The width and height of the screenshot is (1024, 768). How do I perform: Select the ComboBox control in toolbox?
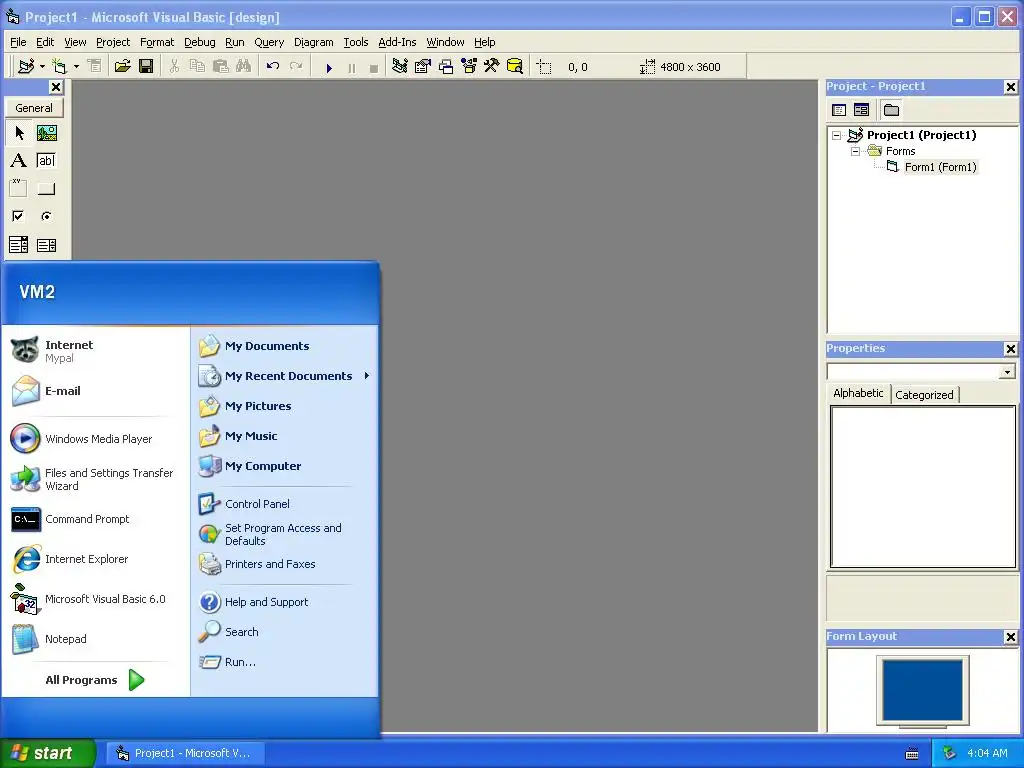pos(19,245)
